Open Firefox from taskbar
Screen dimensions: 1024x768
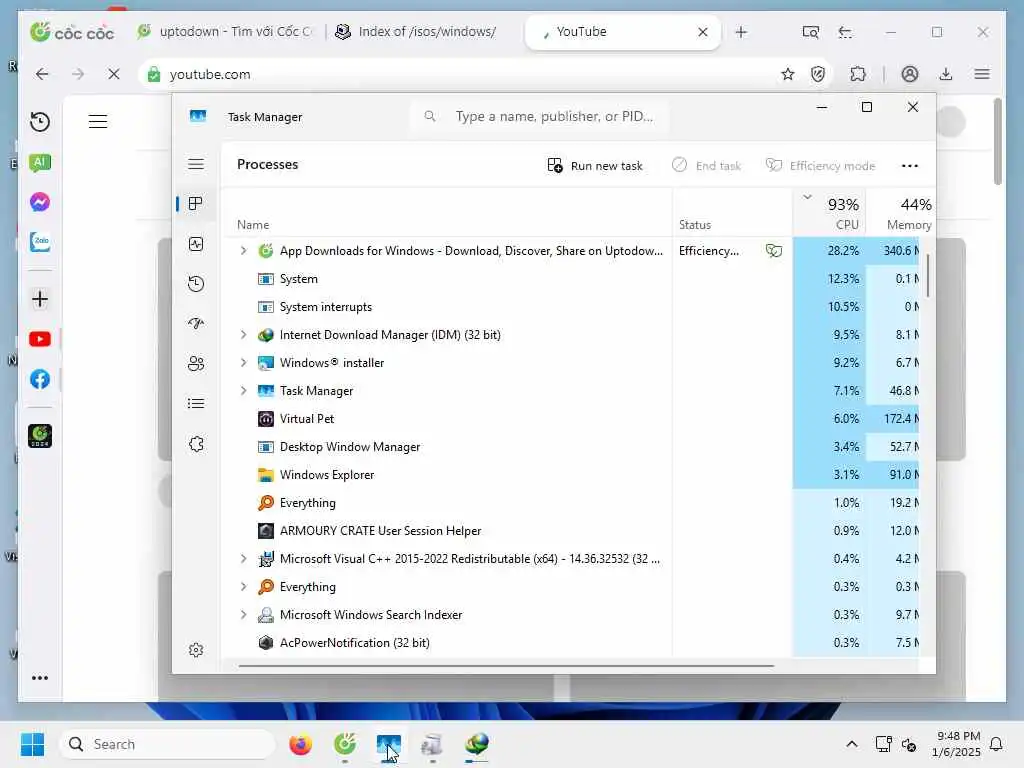click(300, 744)
